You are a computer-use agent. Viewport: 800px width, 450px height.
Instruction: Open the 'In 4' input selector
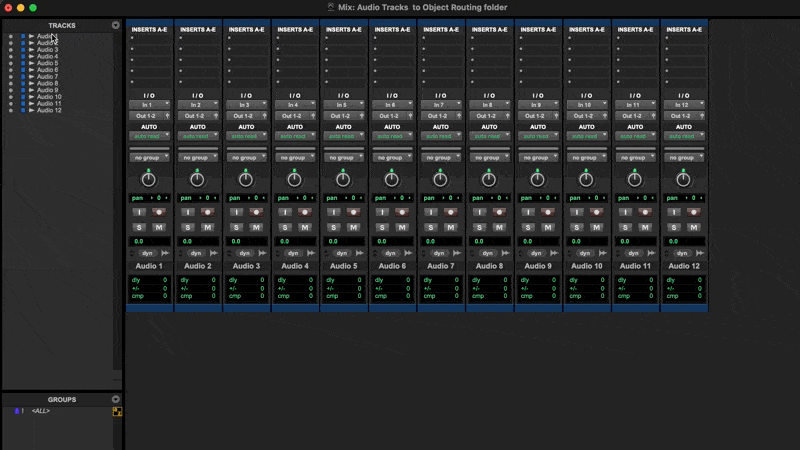pos(295,105)
